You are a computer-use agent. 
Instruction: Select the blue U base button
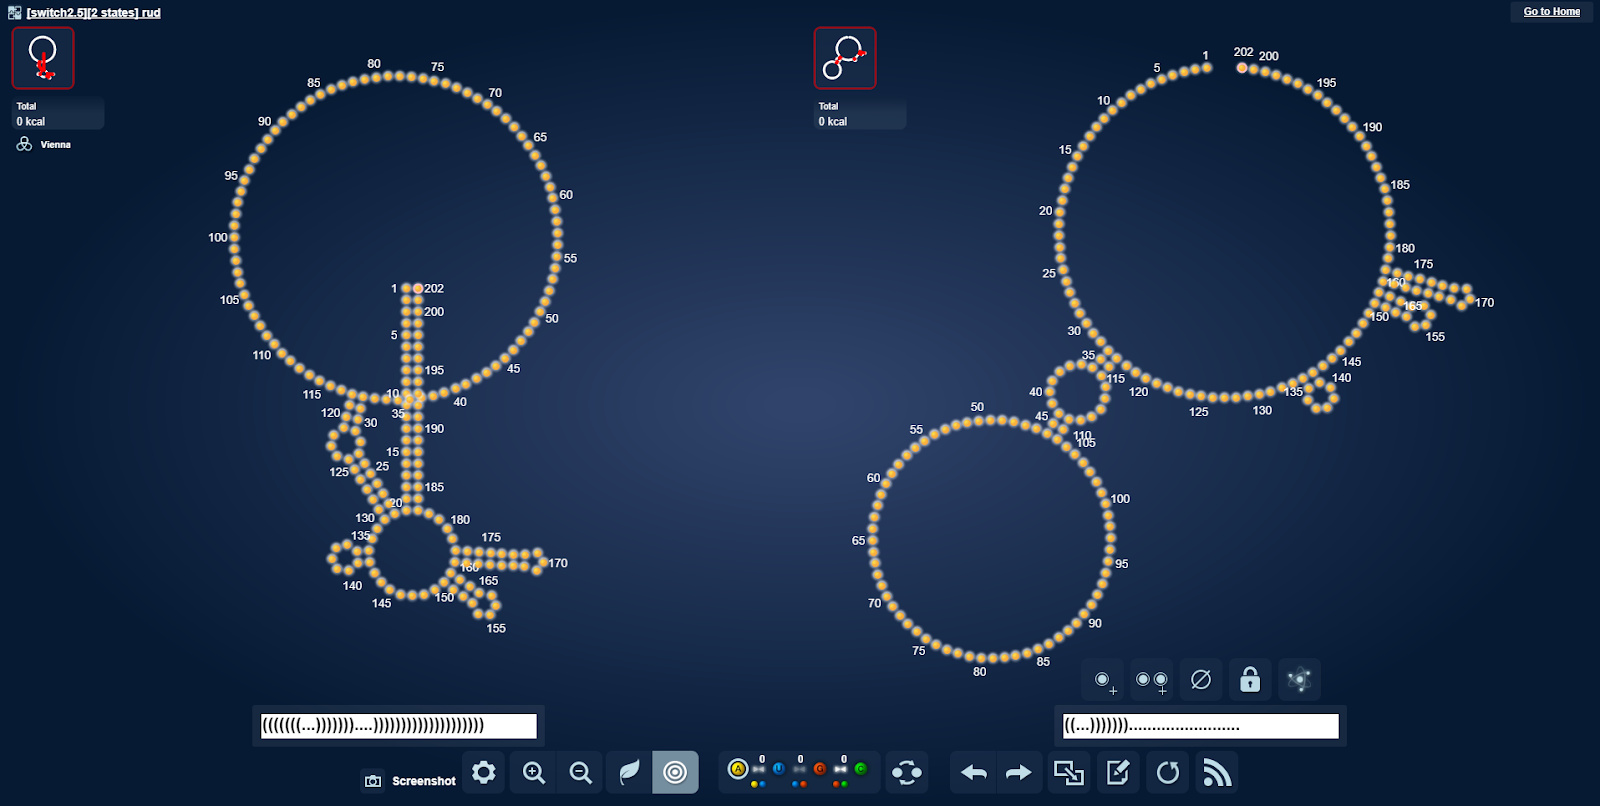pyautogui.click(x=779, y=769)
